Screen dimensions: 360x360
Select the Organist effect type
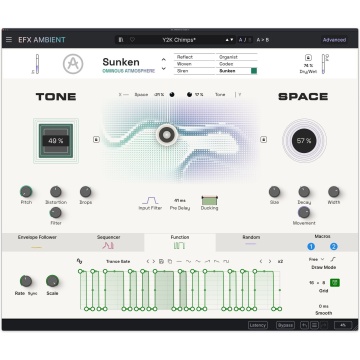coord(237,57)
